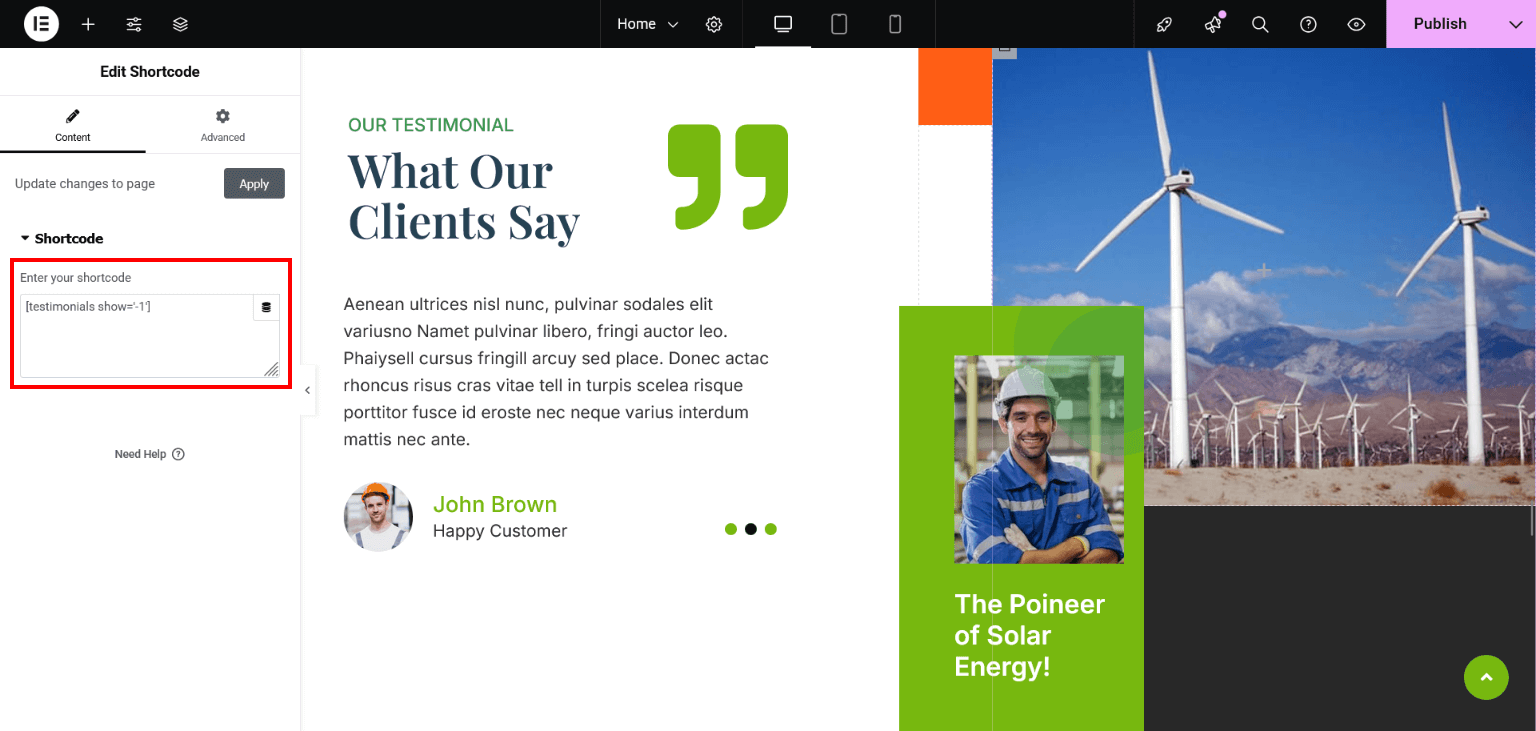Click the Elementor logo menu
Image resolution: width=1536 pixels, height=731 pixels.
41,24
